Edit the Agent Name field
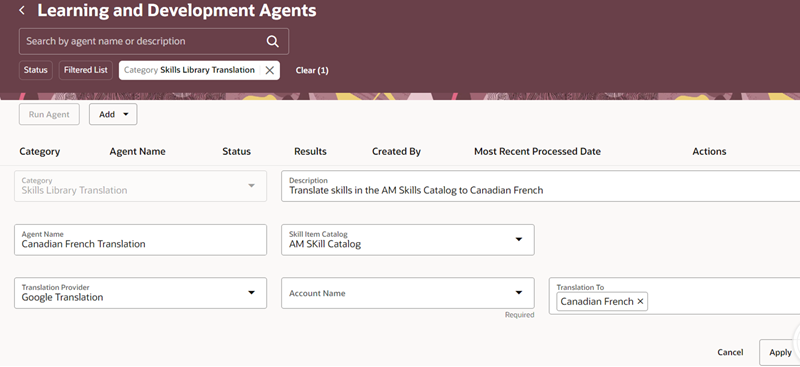Image resolution: width=800 pixels, height=367 pixels. click(x=140, y=240)
